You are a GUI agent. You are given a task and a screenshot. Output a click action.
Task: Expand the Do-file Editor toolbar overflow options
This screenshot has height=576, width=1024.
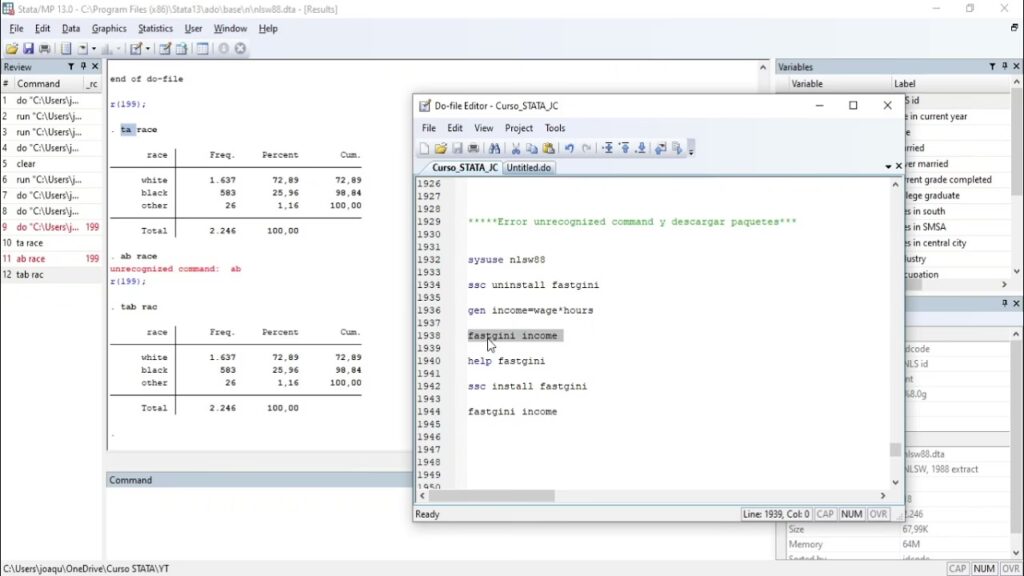(690, 149)
